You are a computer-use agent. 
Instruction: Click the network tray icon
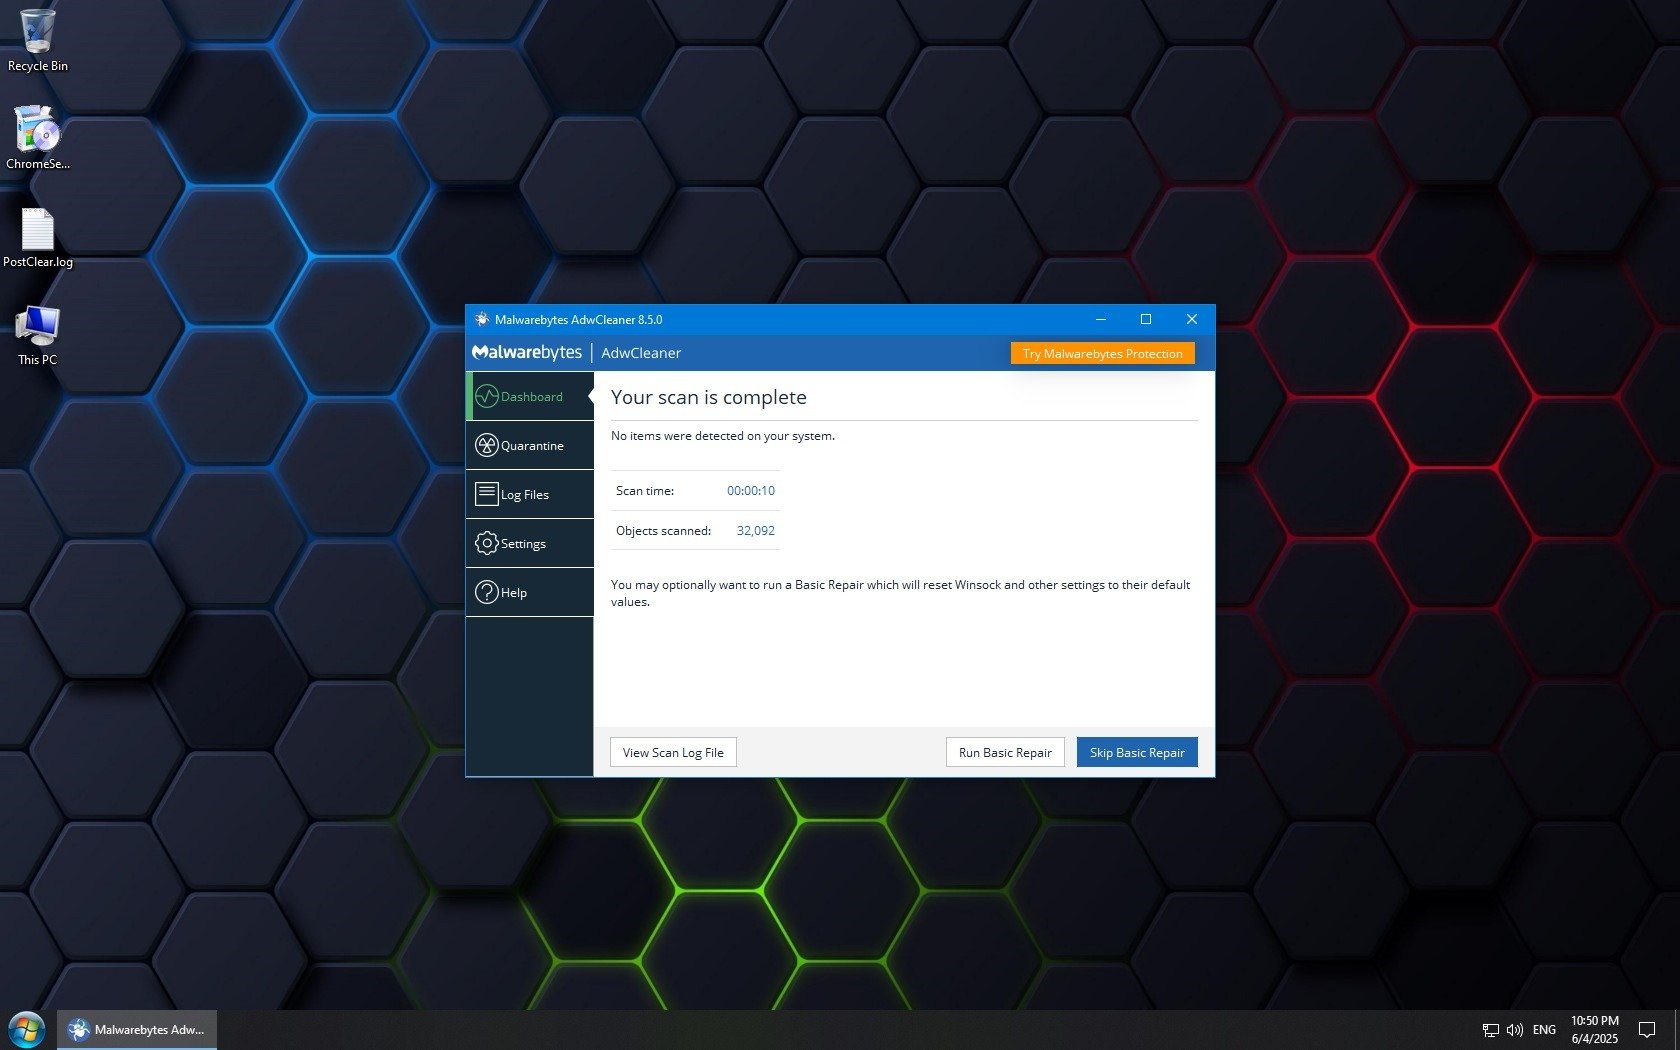click(x=1490, y=1030)
